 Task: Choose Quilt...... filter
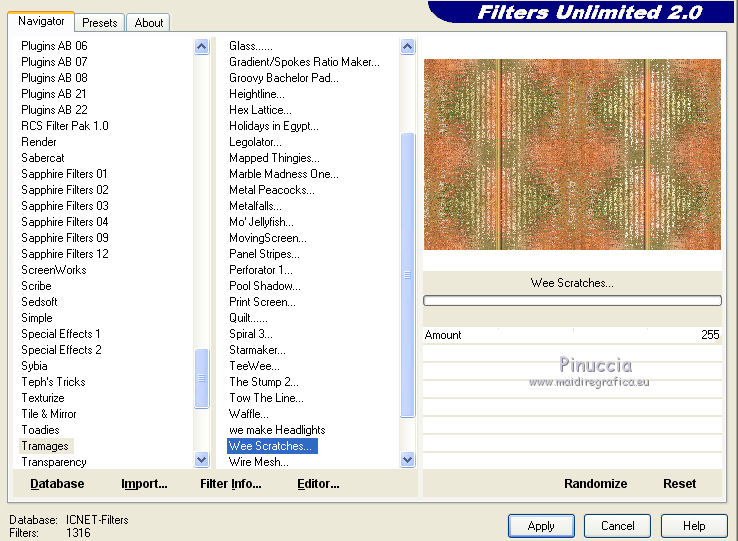(248, 318)
